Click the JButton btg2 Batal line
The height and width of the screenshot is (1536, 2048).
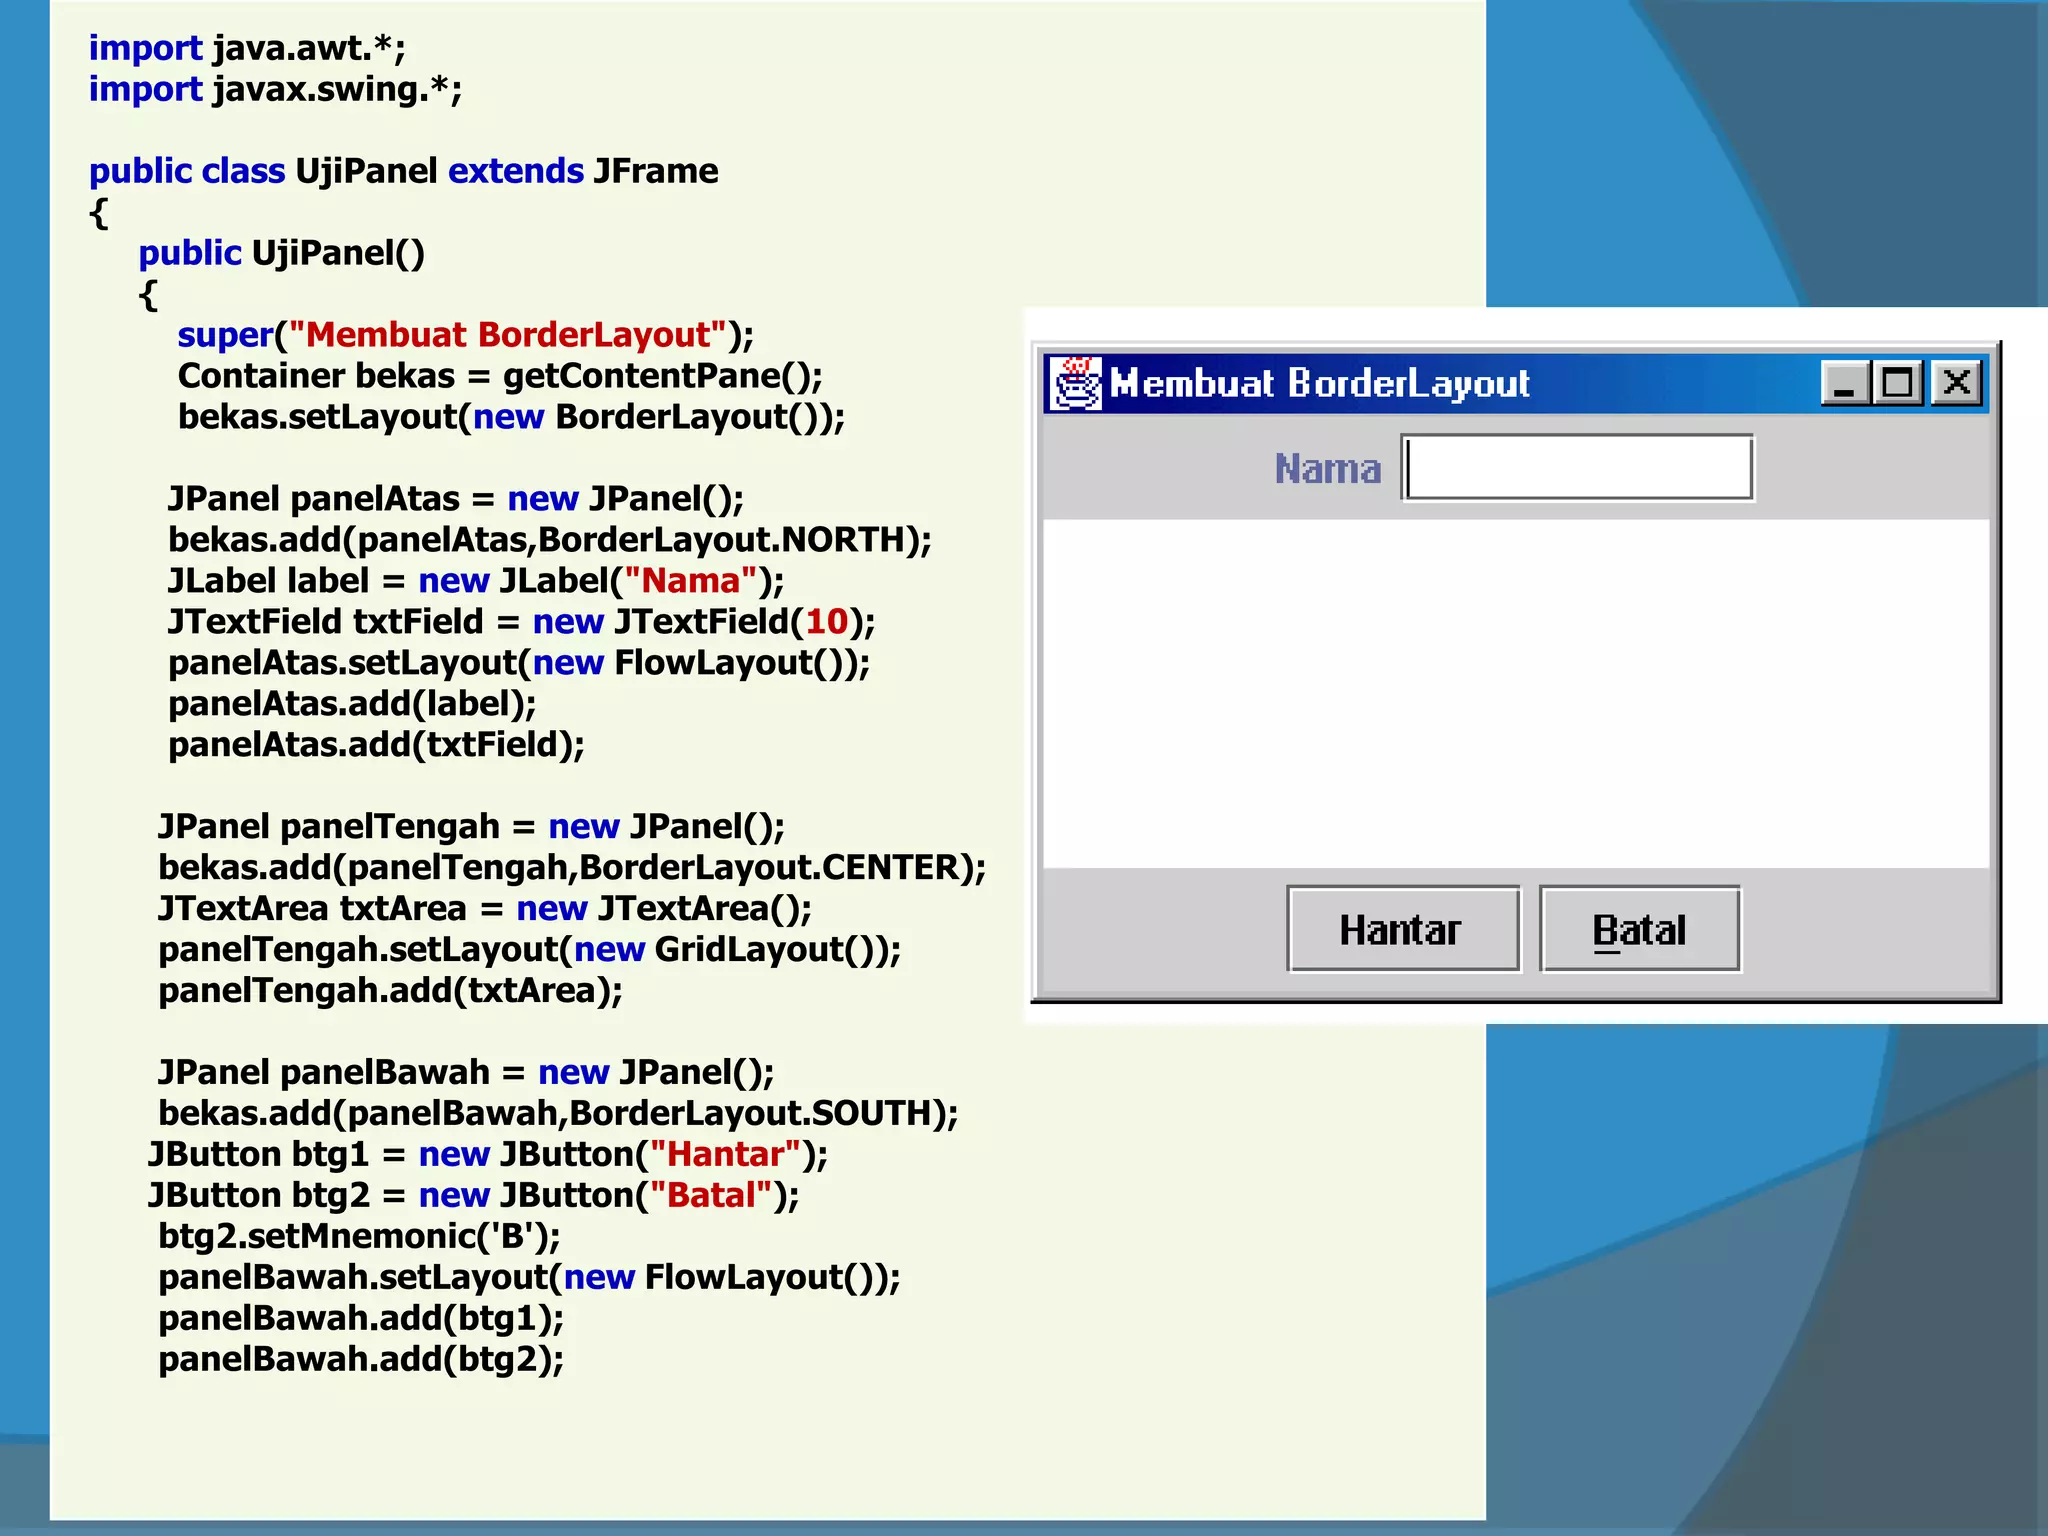tap(474, 1196)
